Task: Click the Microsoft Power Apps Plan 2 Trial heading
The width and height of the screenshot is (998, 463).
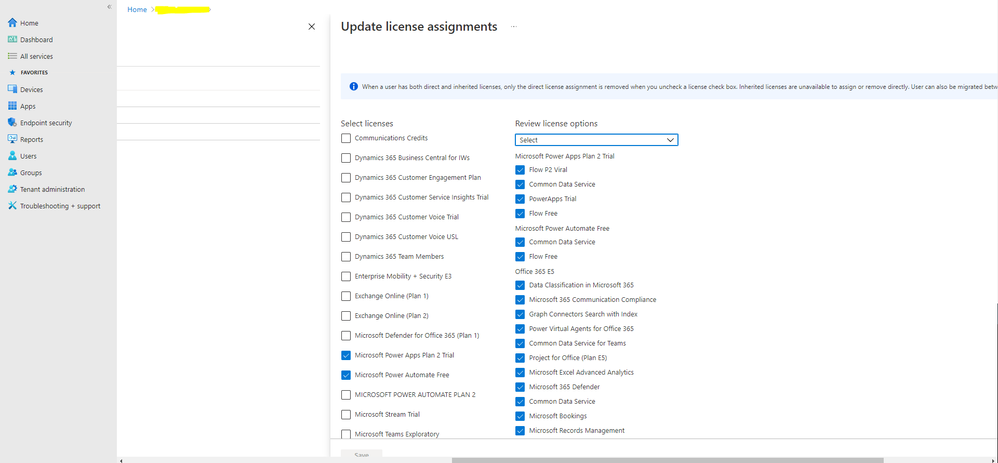Action: 565,155
